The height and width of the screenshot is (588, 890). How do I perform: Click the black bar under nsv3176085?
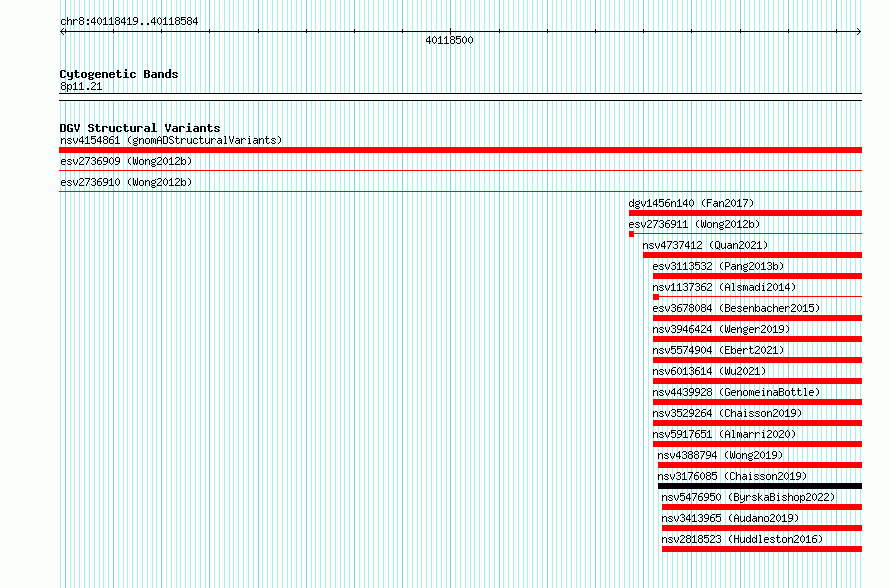pos(760,486)
